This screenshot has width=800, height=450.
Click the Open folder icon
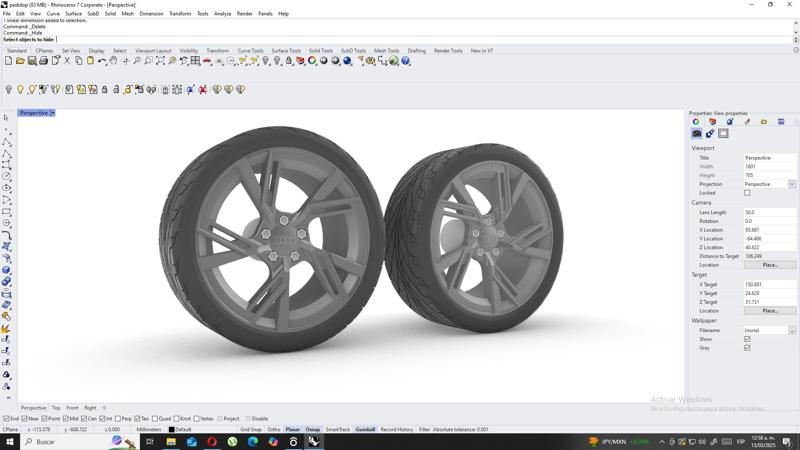click(19, 61)
